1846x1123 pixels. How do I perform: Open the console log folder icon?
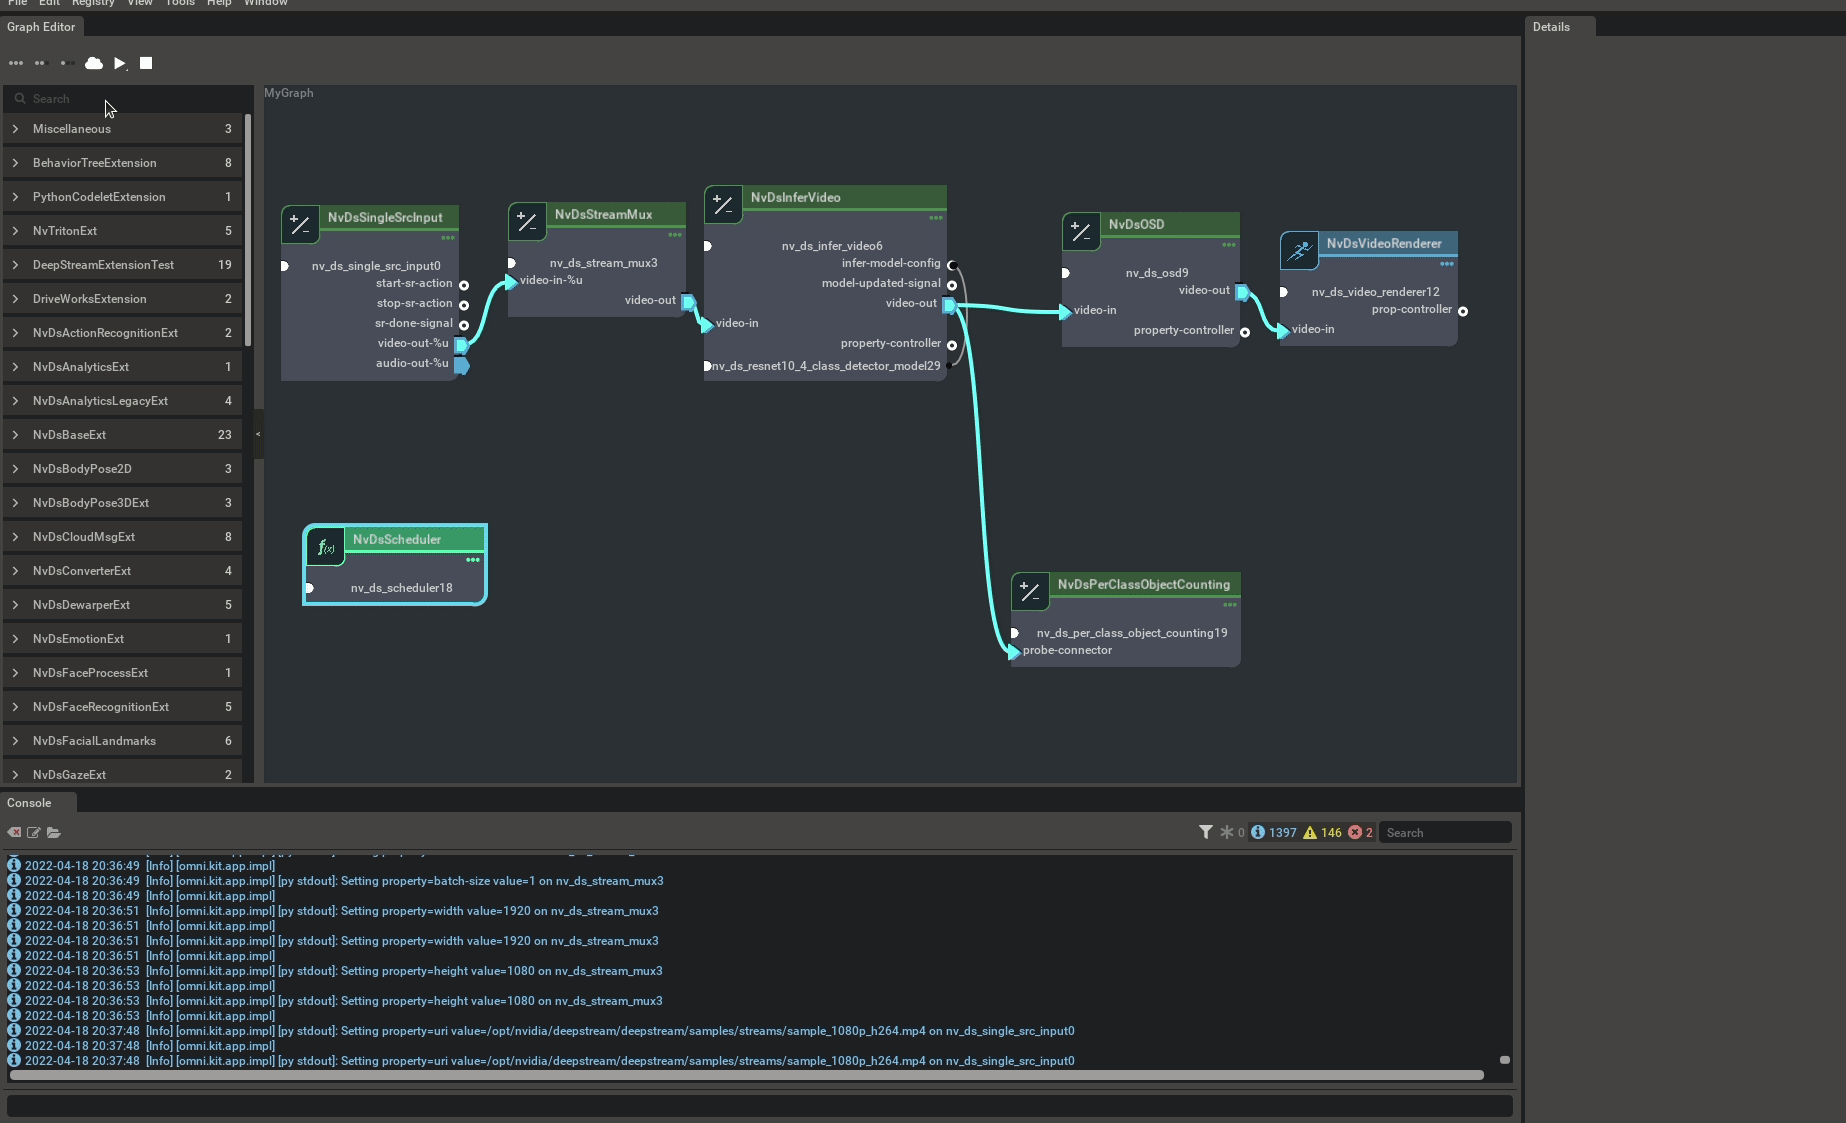pyautogui.click(x=54, y=832)
